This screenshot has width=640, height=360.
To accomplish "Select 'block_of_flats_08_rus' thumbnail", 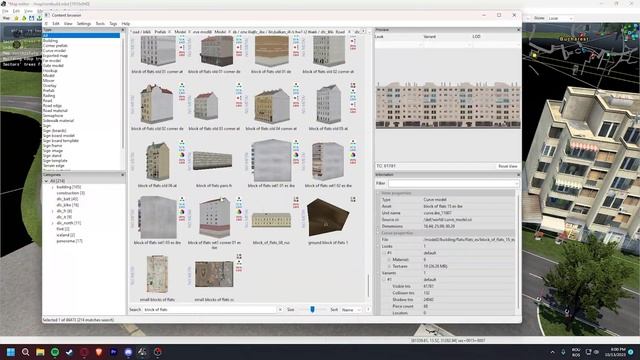I will pyautogui.click(x=271, y=220).
